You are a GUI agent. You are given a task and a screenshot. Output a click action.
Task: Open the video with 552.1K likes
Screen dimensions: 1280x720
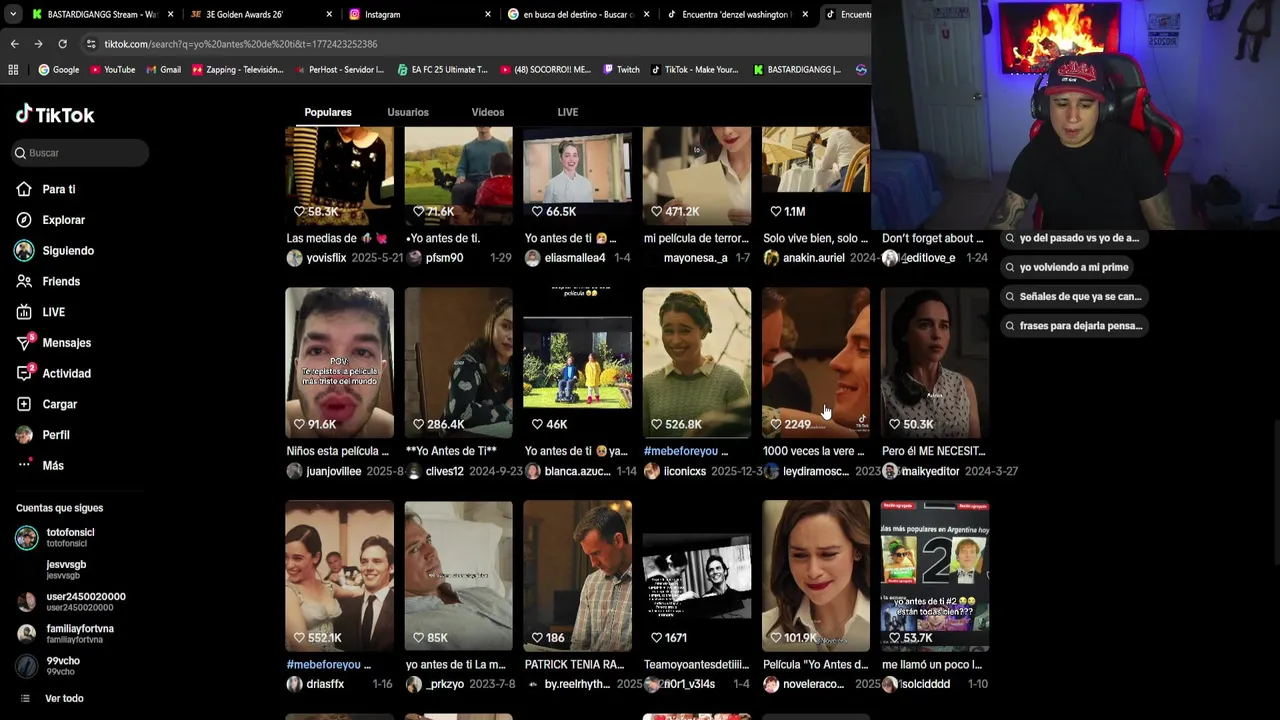tap(339, 576)
